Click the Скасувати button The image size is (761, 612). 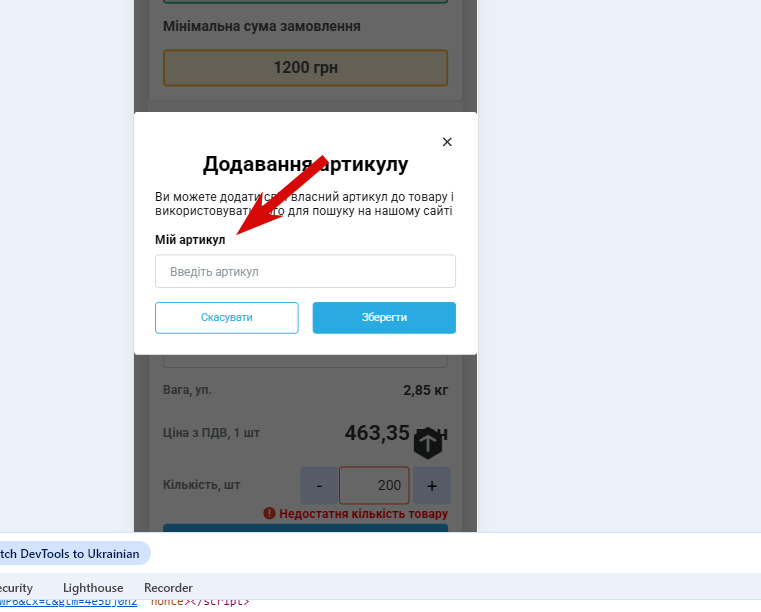227,318
